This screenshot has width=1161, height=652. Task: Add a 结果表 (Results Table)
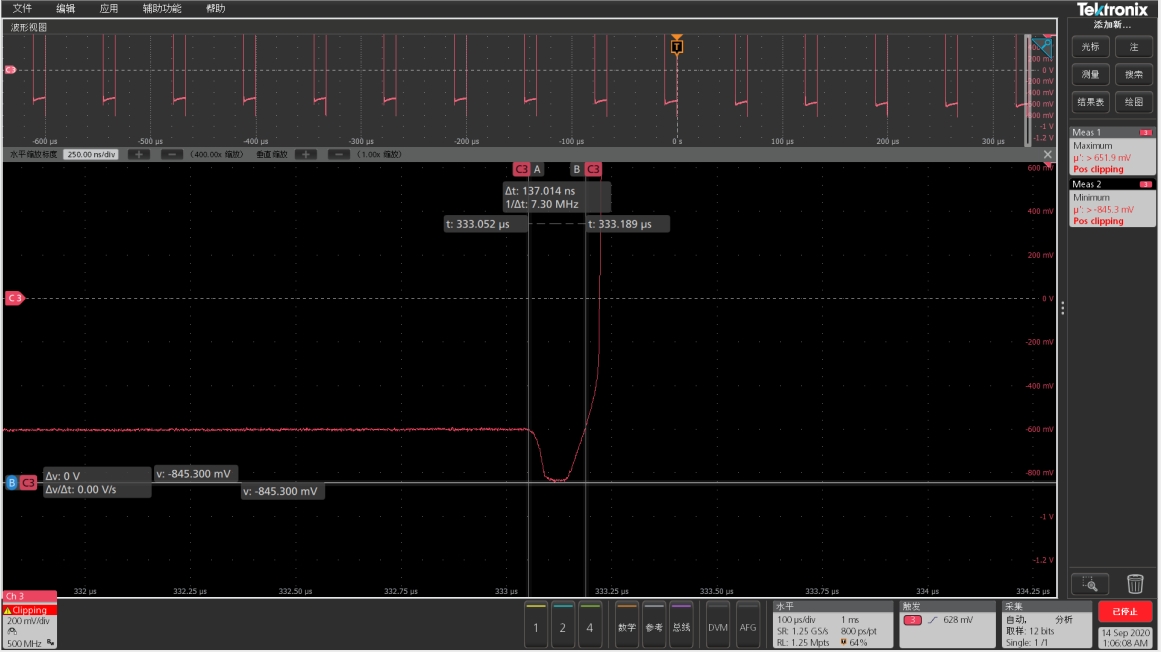(x=1090, y=102)
